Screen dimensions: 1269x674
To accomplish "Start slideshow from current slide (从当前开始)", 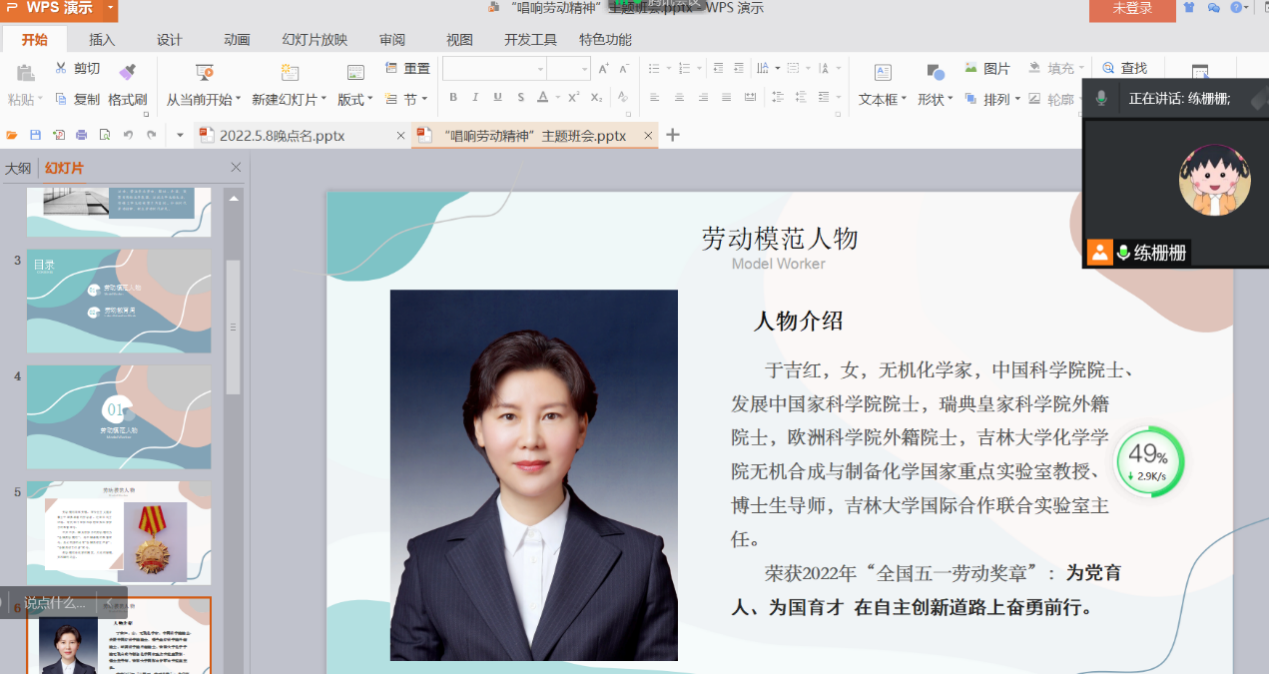I will coord(204,72).
